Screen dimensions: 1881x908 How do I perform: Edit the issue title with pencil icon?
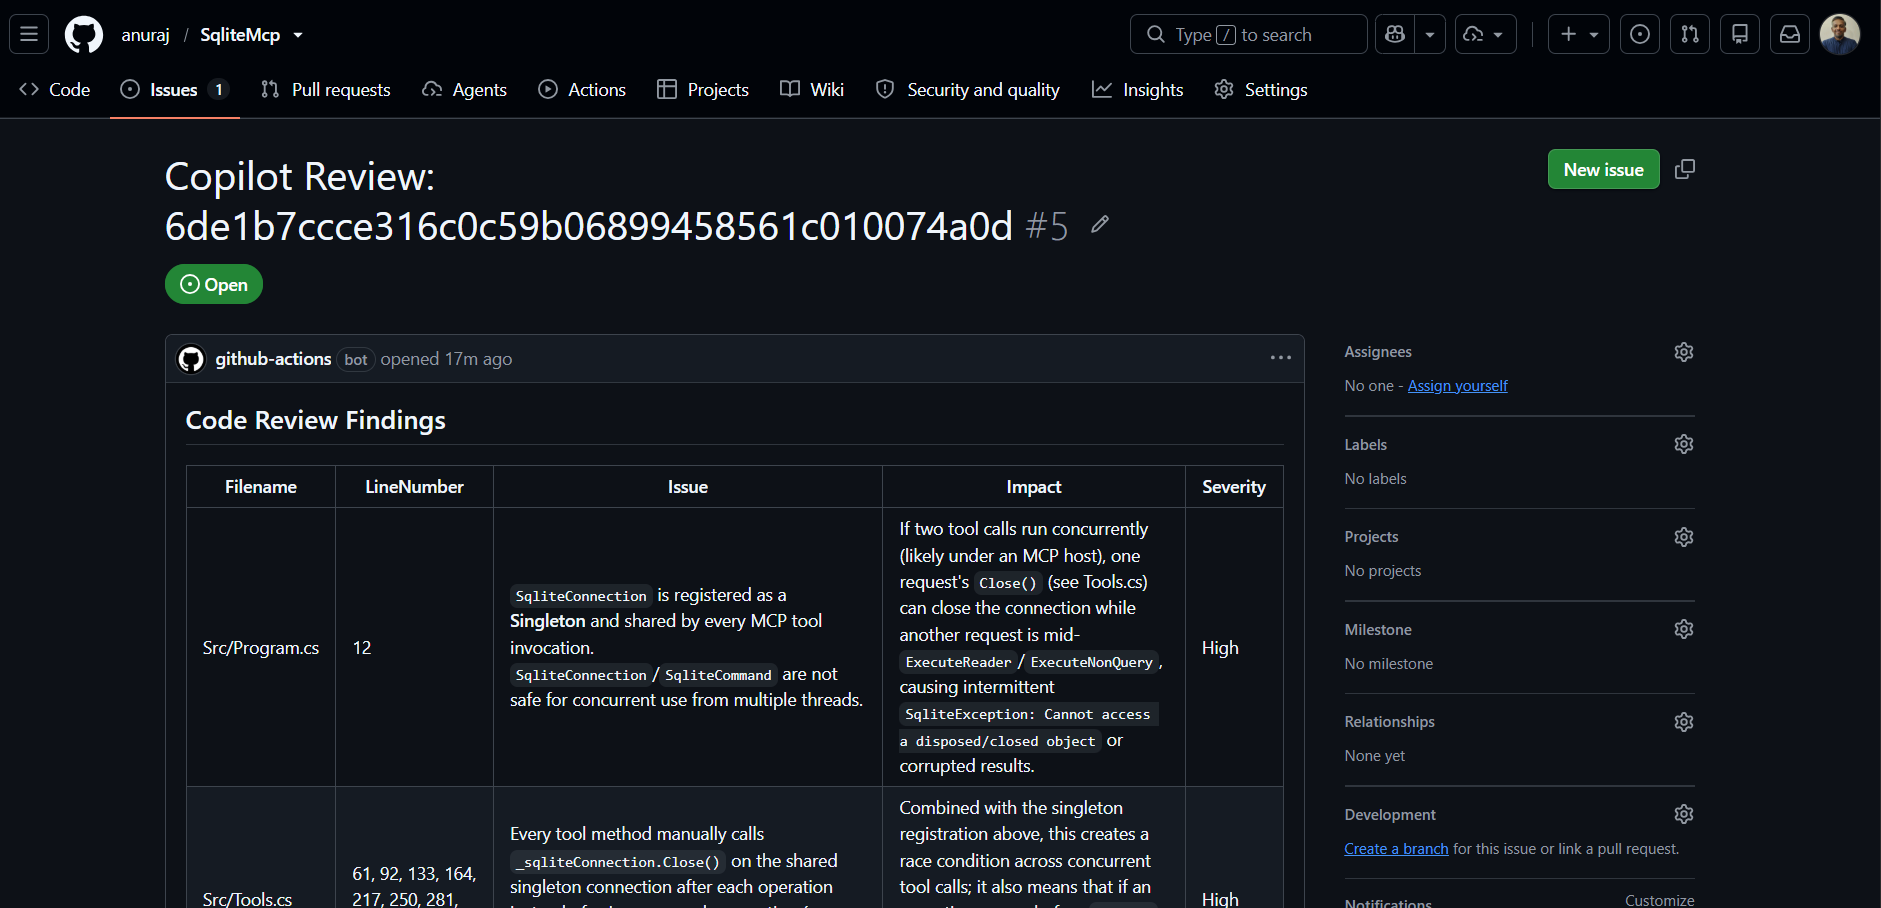coord(1100,224)
